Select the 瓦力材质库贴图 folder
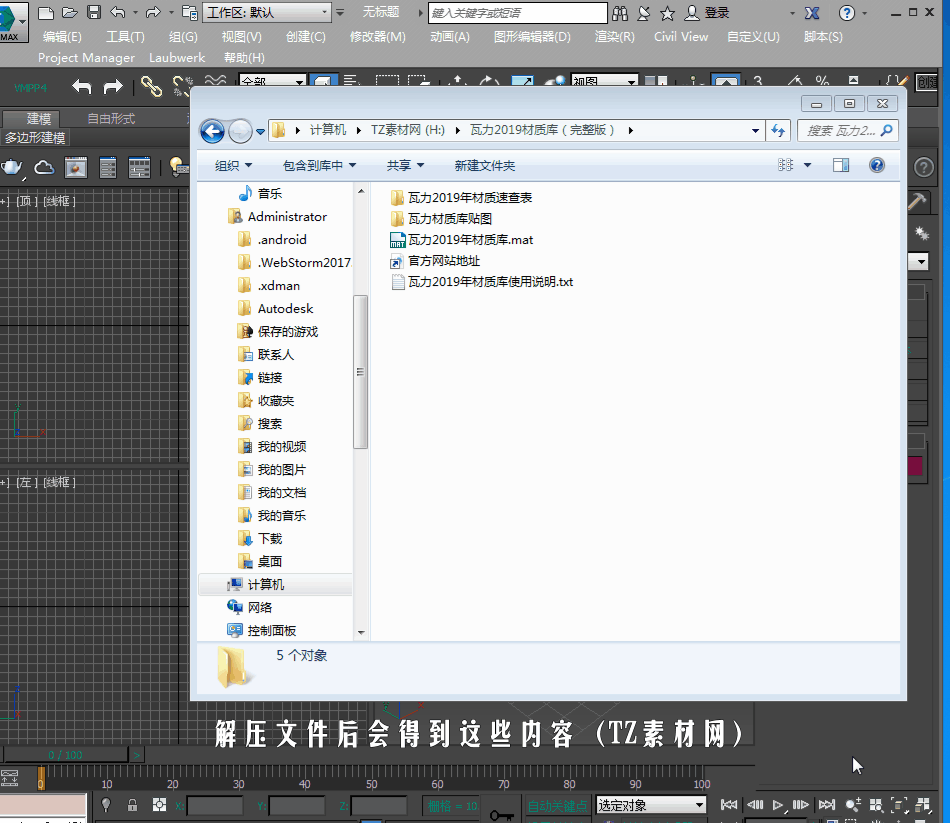Viewport: 950px width, 823px height. [441, 219]
